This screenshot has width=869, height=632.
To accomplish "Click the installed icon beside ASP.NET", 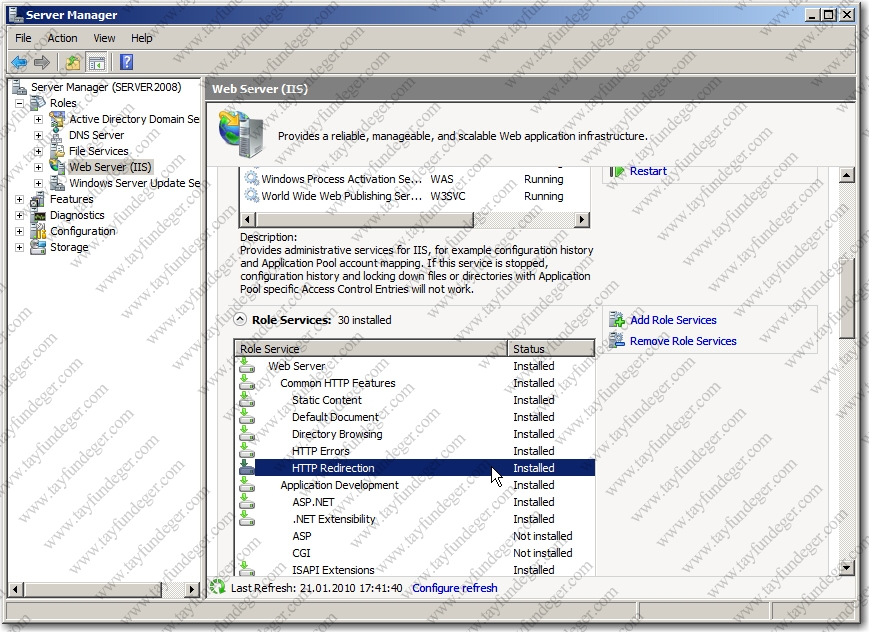I will click(247, 502).
